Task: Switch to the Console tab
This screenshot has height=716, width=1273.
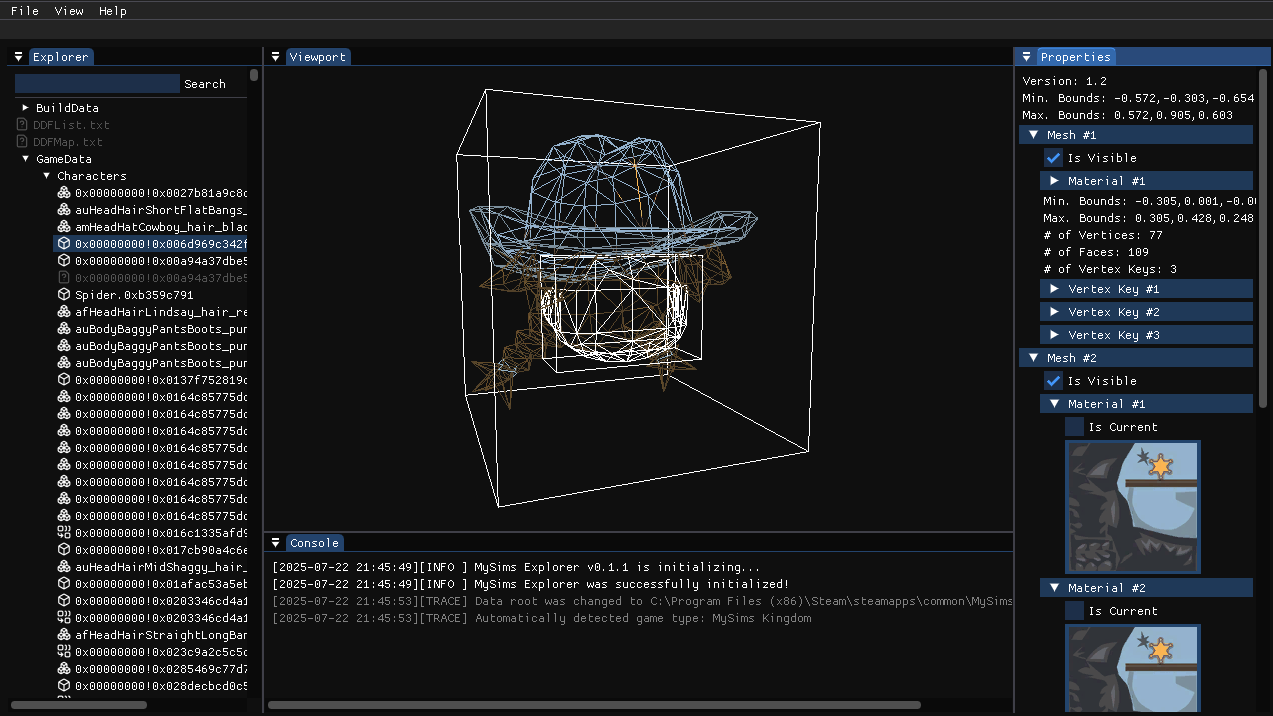Action: [314, 542]
